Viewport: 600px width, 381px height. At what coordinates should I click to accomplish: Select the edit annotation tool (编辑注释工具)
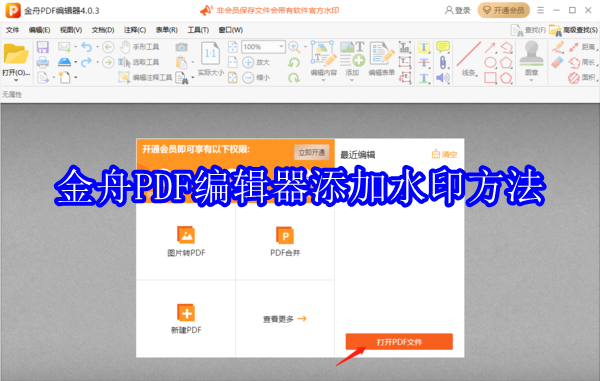pyautogui.click(x=145, y=77)
